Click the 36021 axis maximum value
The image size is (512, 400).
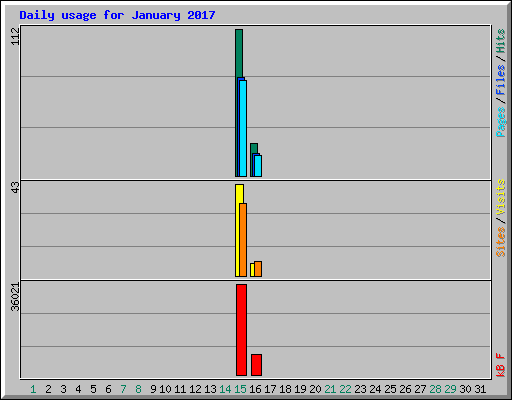tap(15, 297)
